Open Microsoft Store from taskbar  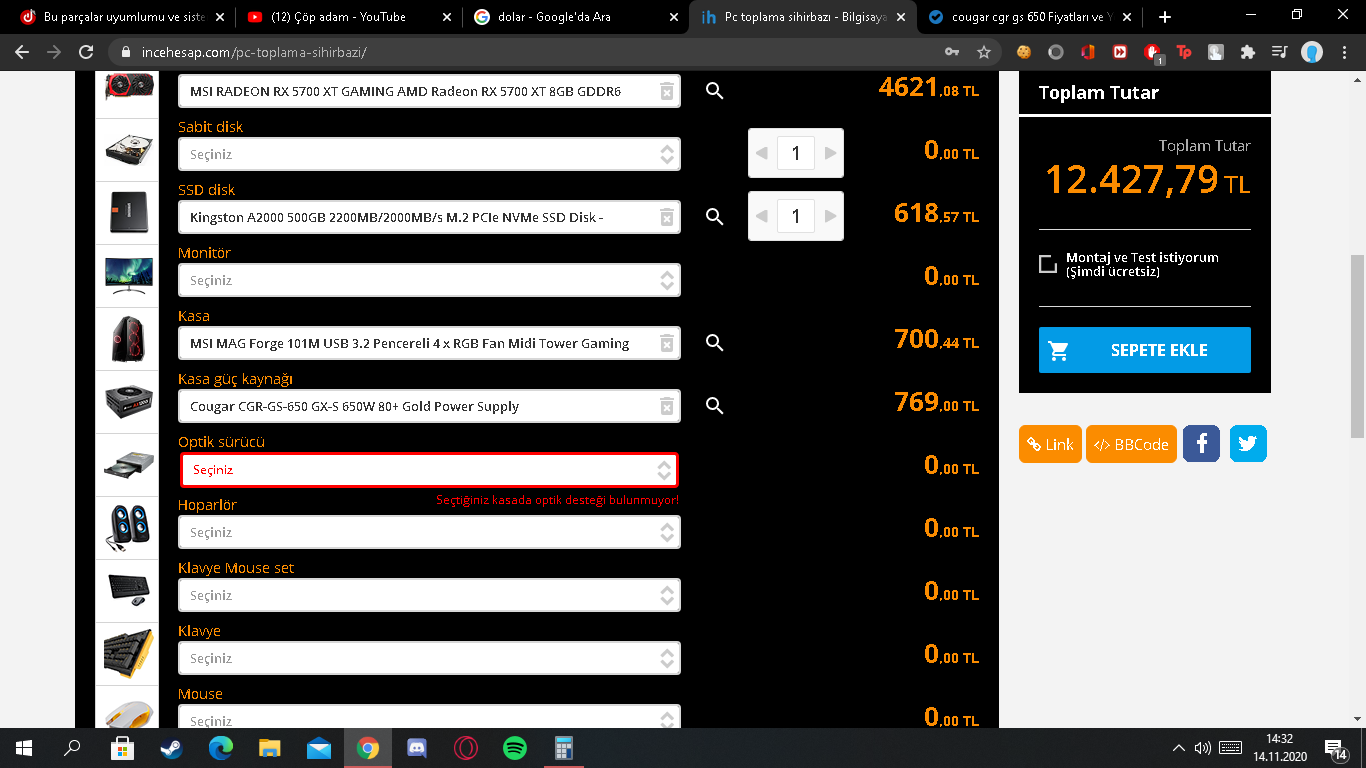[x=123, y=747]
